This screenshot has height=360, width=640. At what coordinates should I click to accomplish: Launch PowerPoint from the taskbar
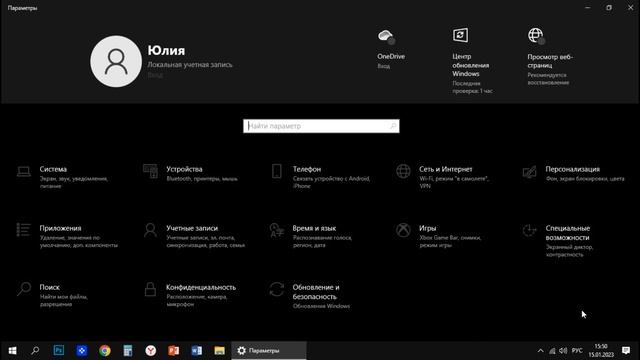[173, 351]
